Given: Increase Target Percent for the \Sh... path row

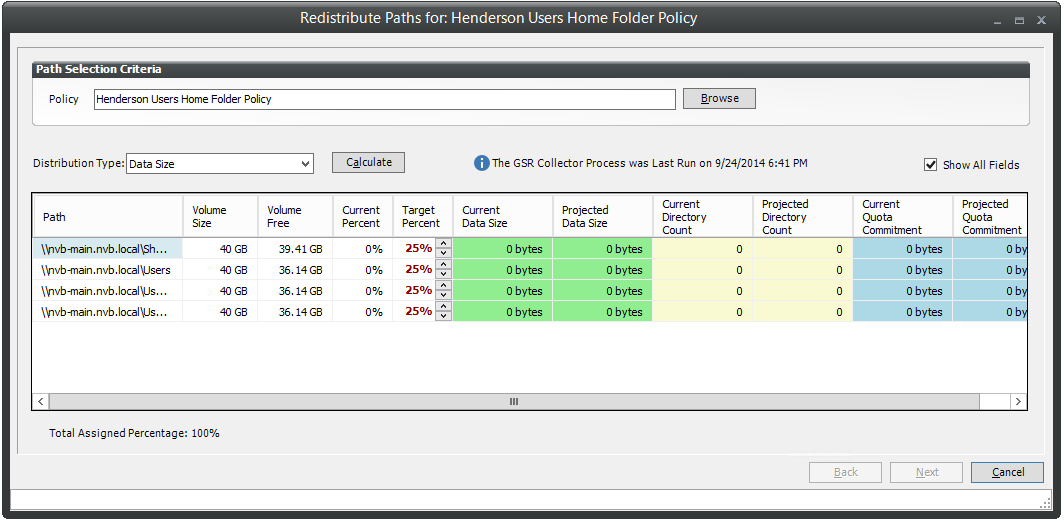Looking at the screenshot, I should click(x=444, y=244).
